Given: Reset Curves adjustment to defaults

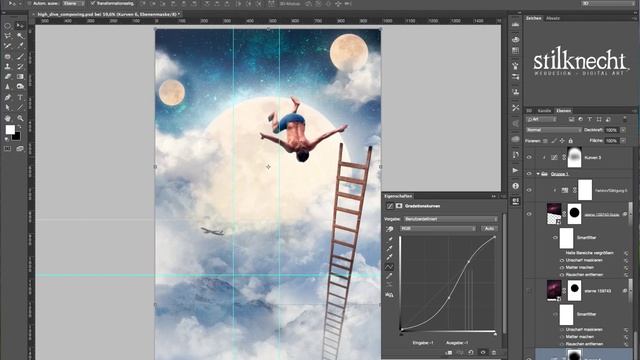Looking at the screenshot, I should tap(471, 352).
